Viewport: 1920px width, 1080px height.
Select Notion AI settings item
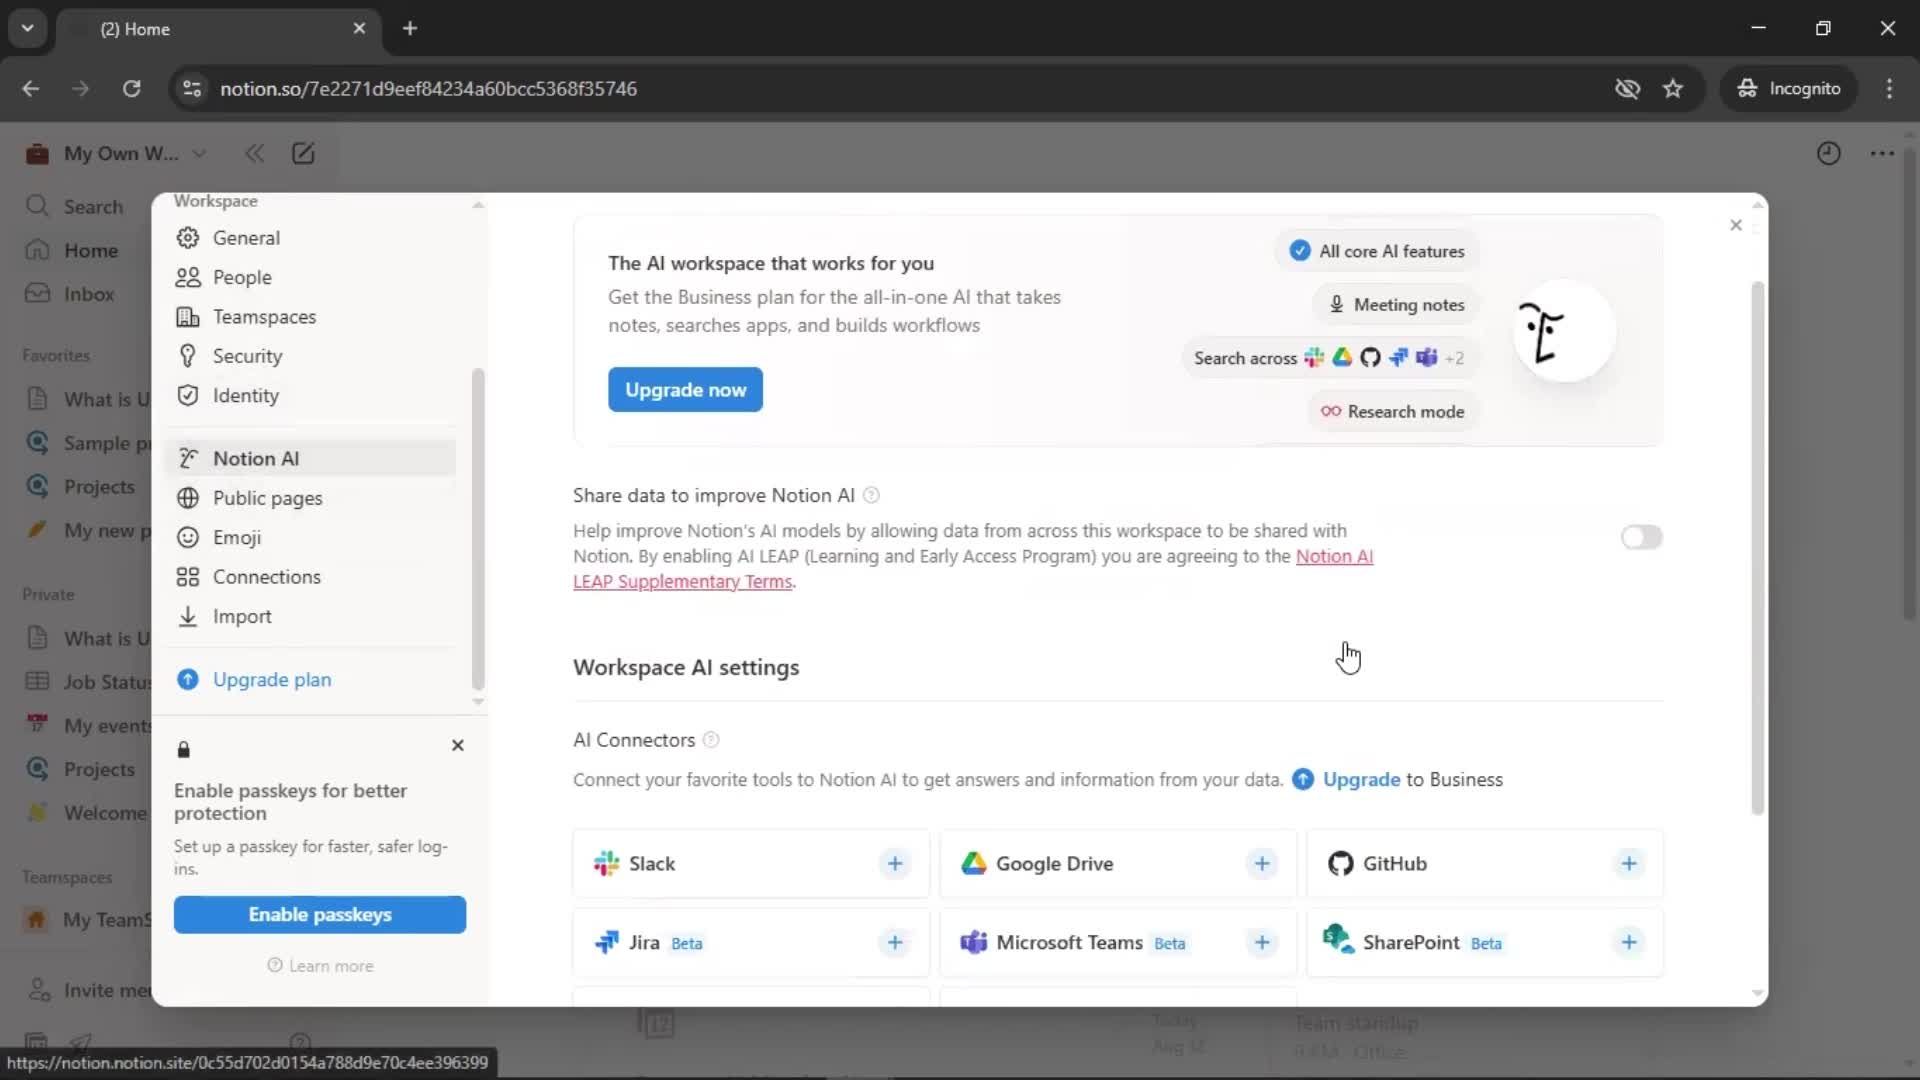[310, 458]
